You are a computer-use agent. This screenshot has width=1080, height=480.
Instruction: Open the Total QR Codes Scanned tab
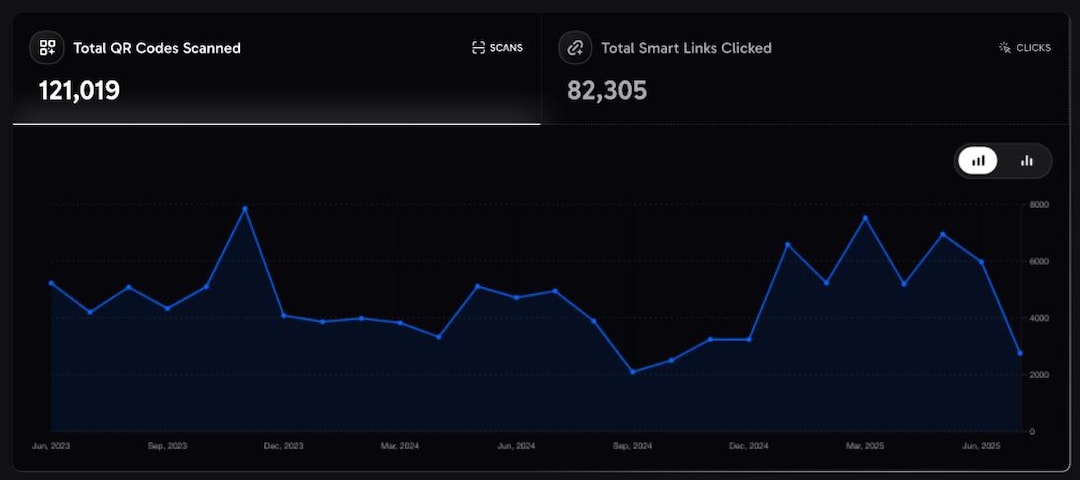(x=277, y=69)
